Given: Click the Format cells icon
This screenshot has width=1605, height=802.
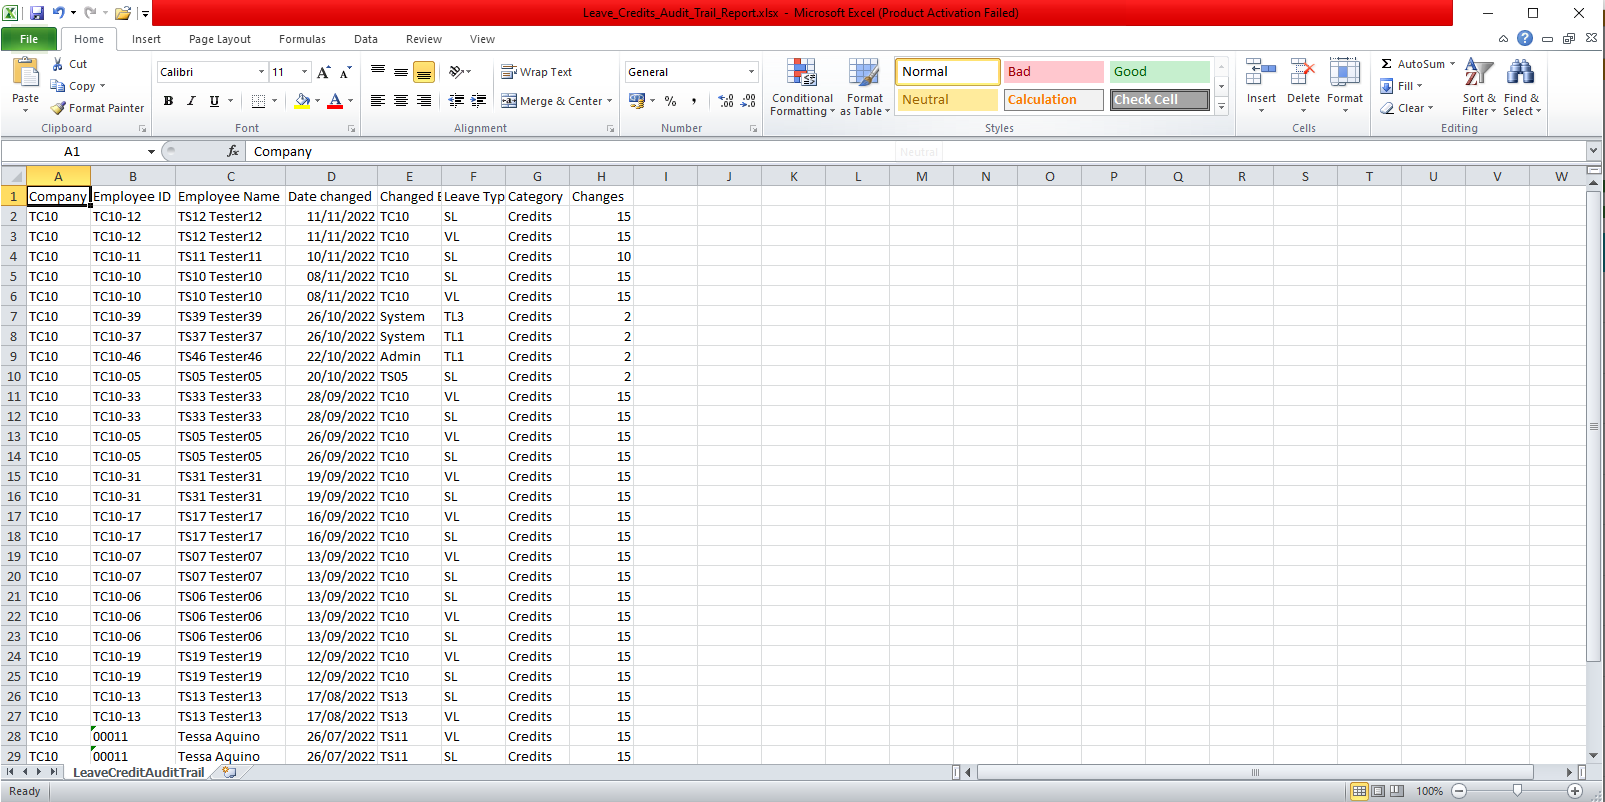Looking at the screenshot, I should (1345, 73).
